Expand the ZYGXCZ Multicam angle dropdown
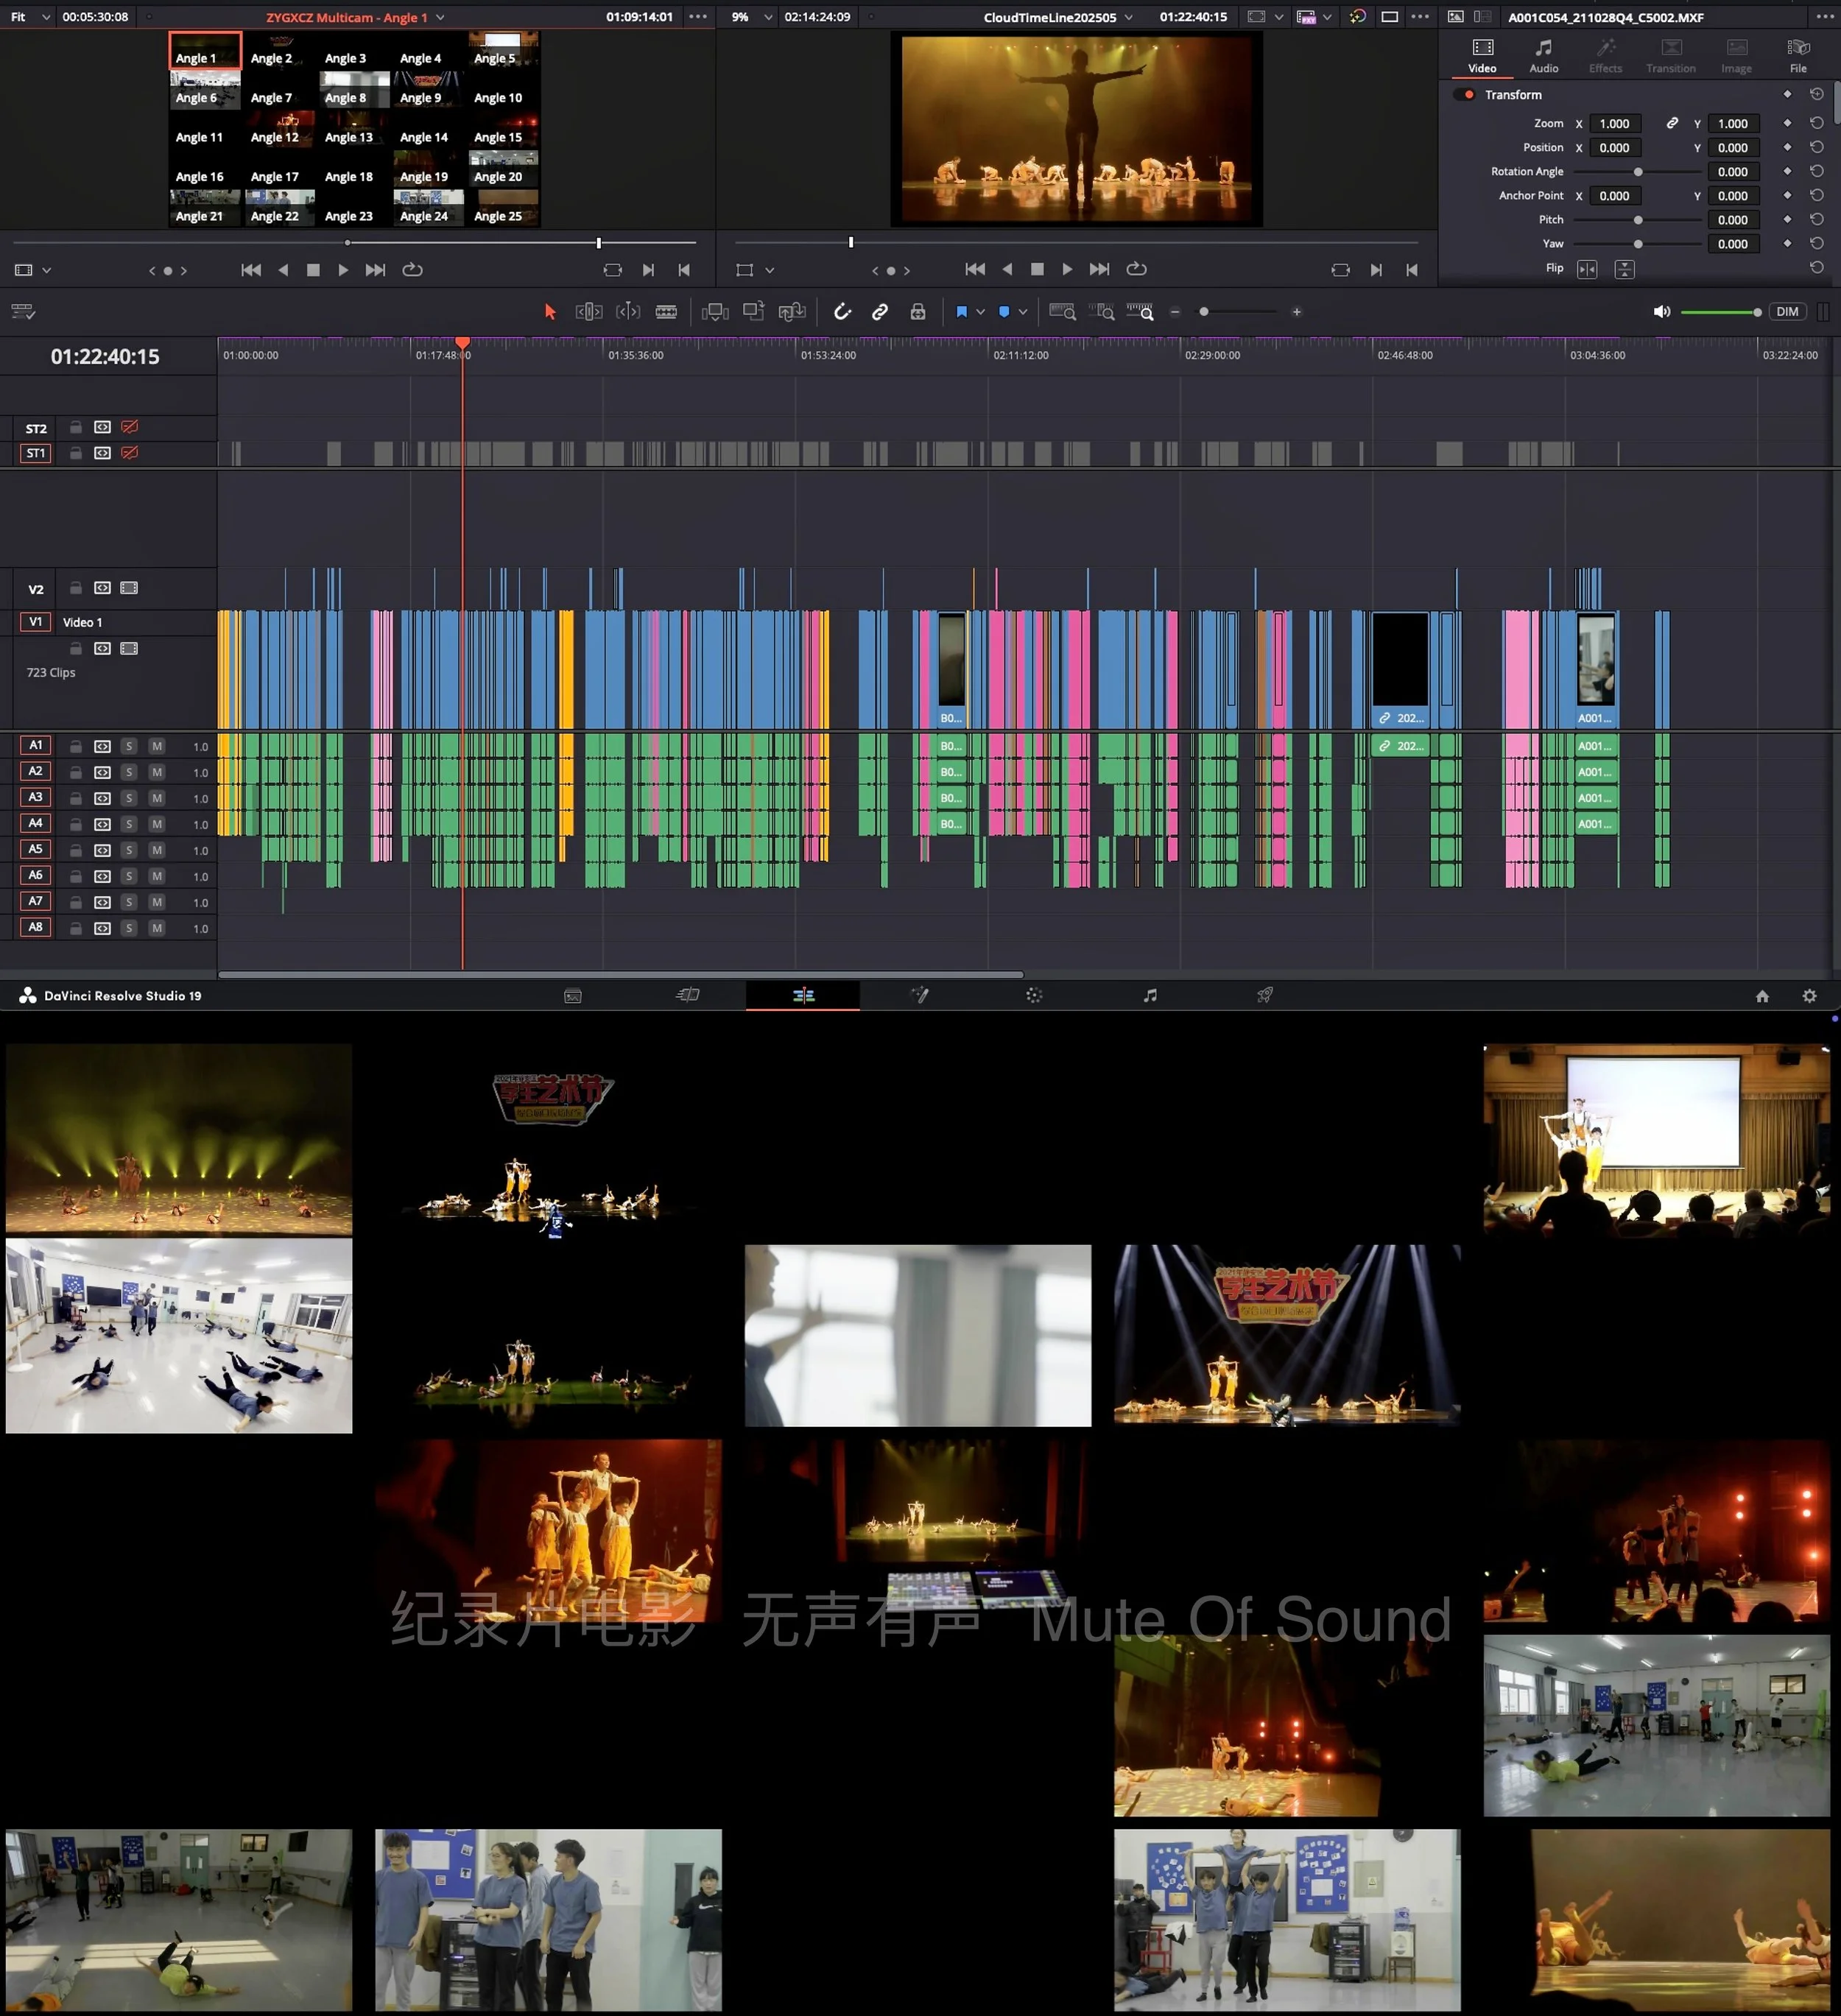The width and height of the screenshot is (1841, 2016). [x=441, y=17]
